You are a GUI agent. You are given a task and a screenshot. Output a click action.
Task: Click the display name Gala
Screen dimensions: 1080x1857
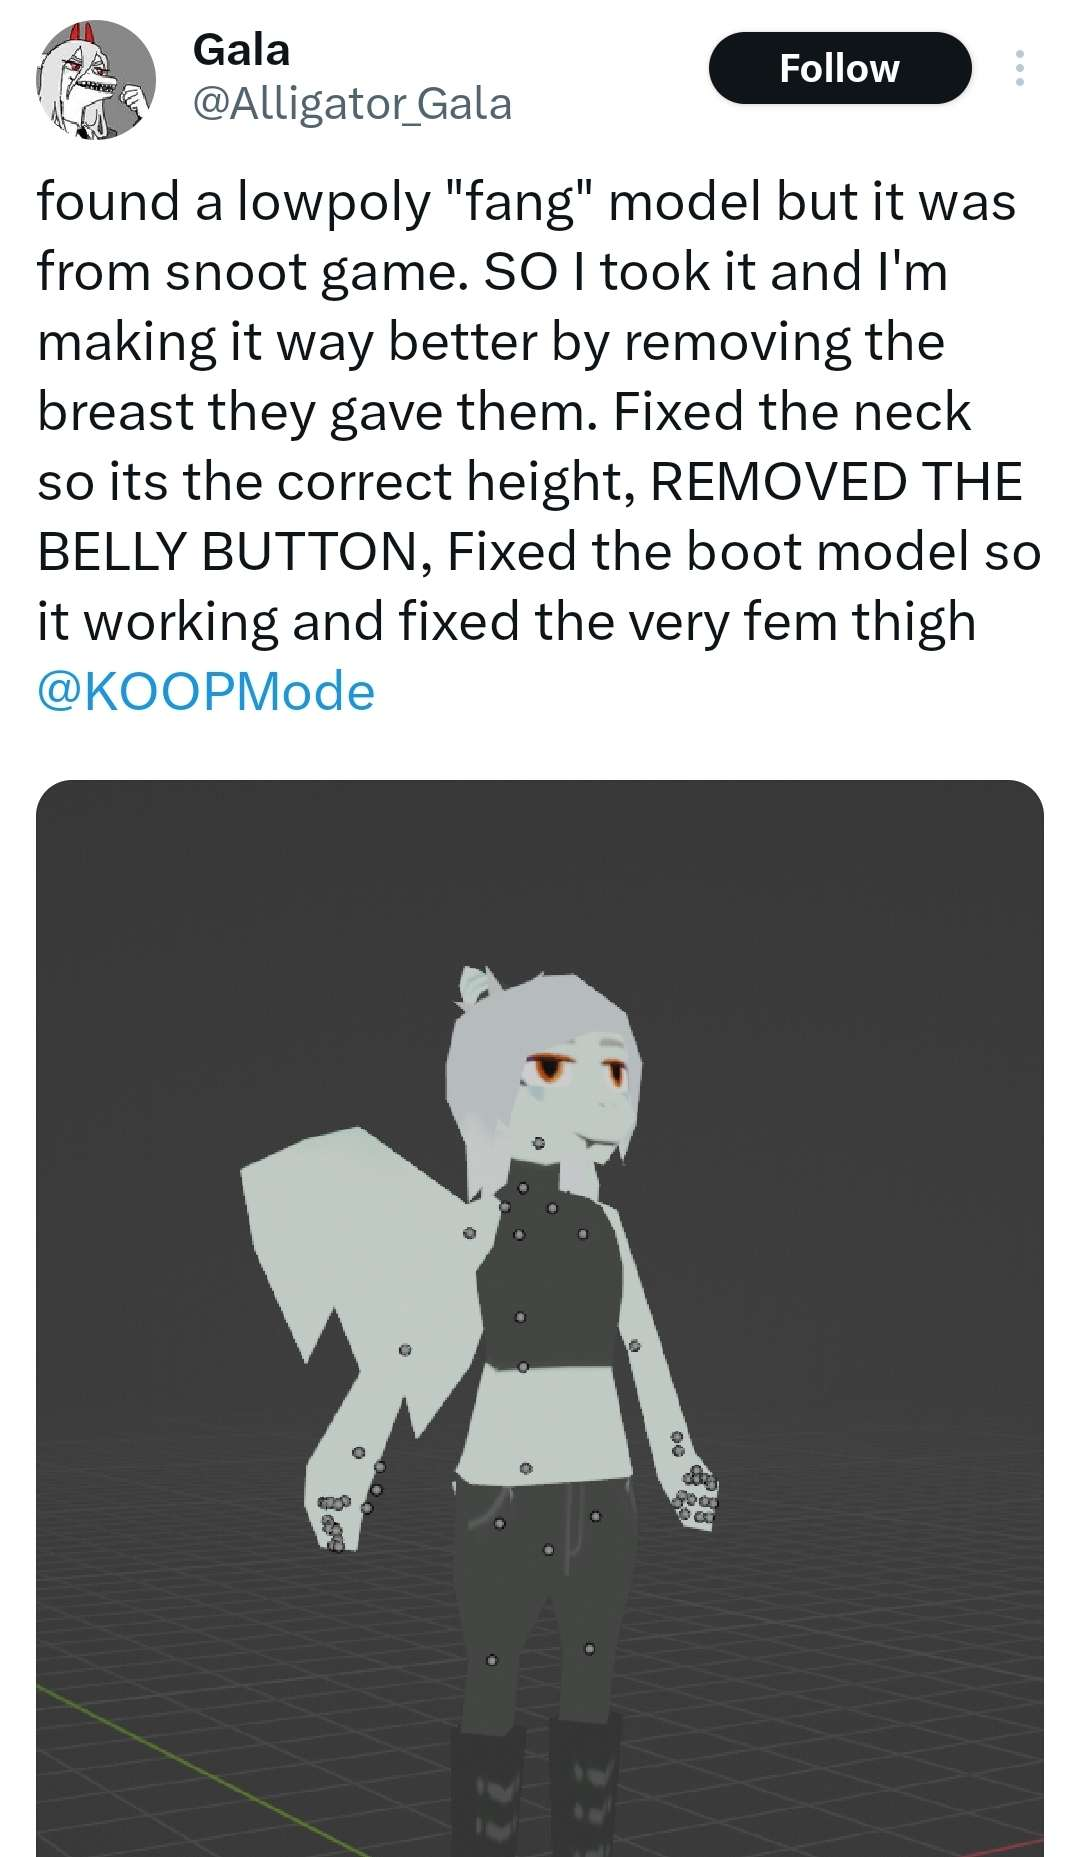(241, 50)
